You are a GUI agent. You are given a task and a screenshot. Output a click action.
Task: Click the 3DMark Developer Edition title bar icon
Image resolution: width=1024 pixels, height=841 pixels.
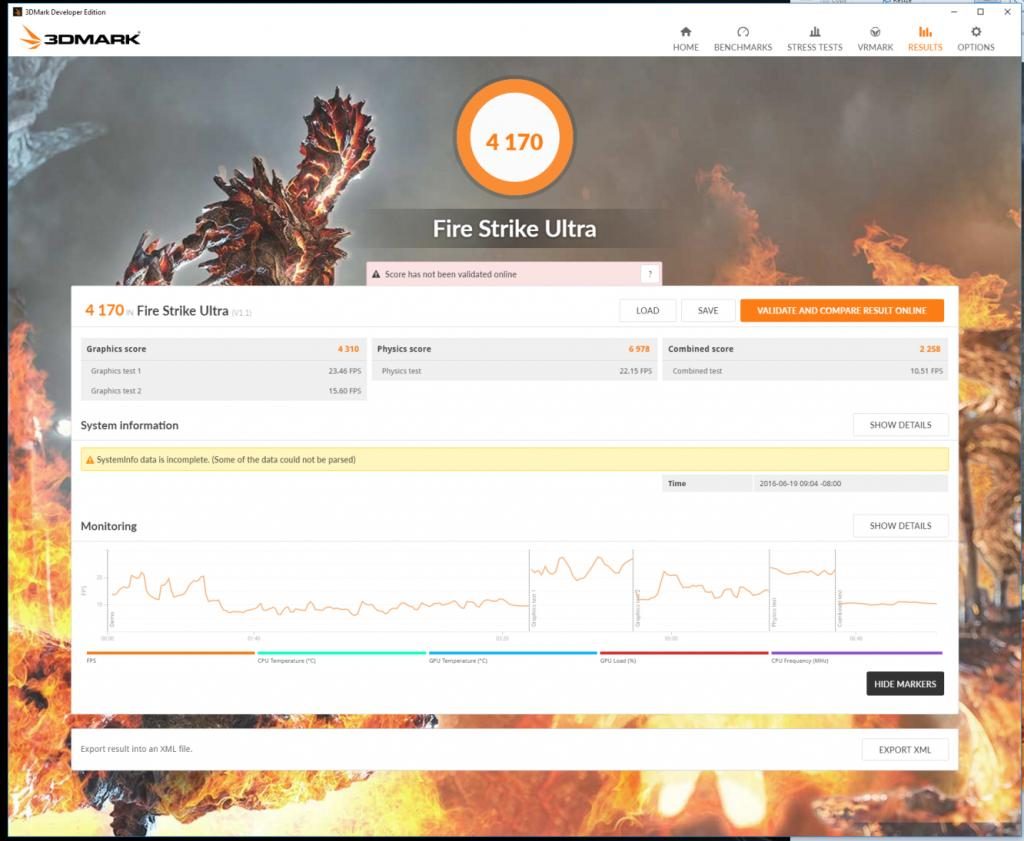(18, 12)
